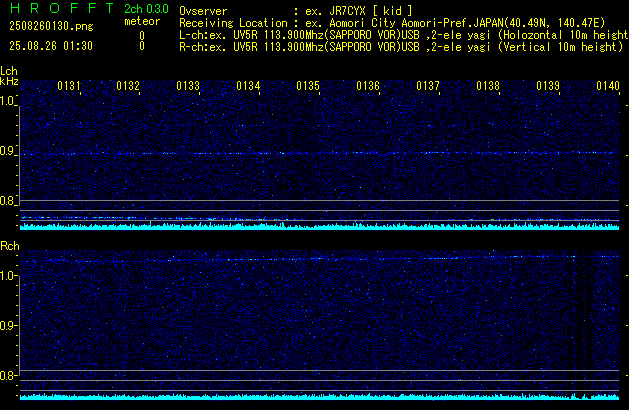Click the 0138 time marker
Screen dimensions: 629x410
point(488,86)
